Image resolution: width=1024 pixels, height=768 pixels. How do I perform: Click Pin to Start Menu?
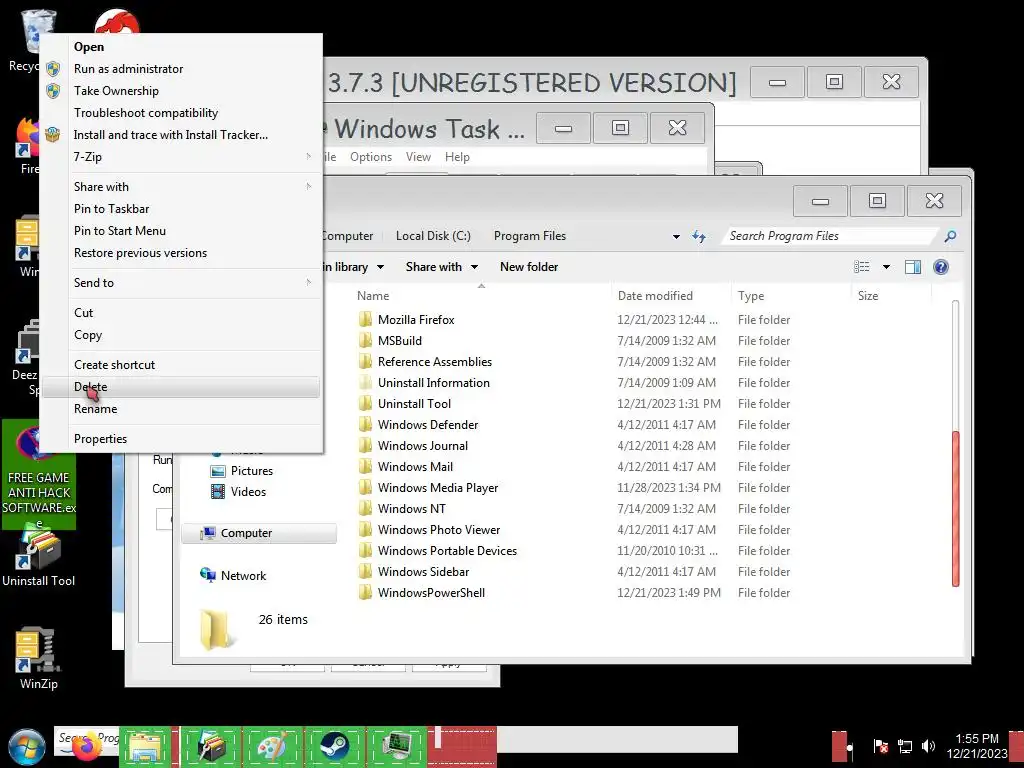click(181, 231)
